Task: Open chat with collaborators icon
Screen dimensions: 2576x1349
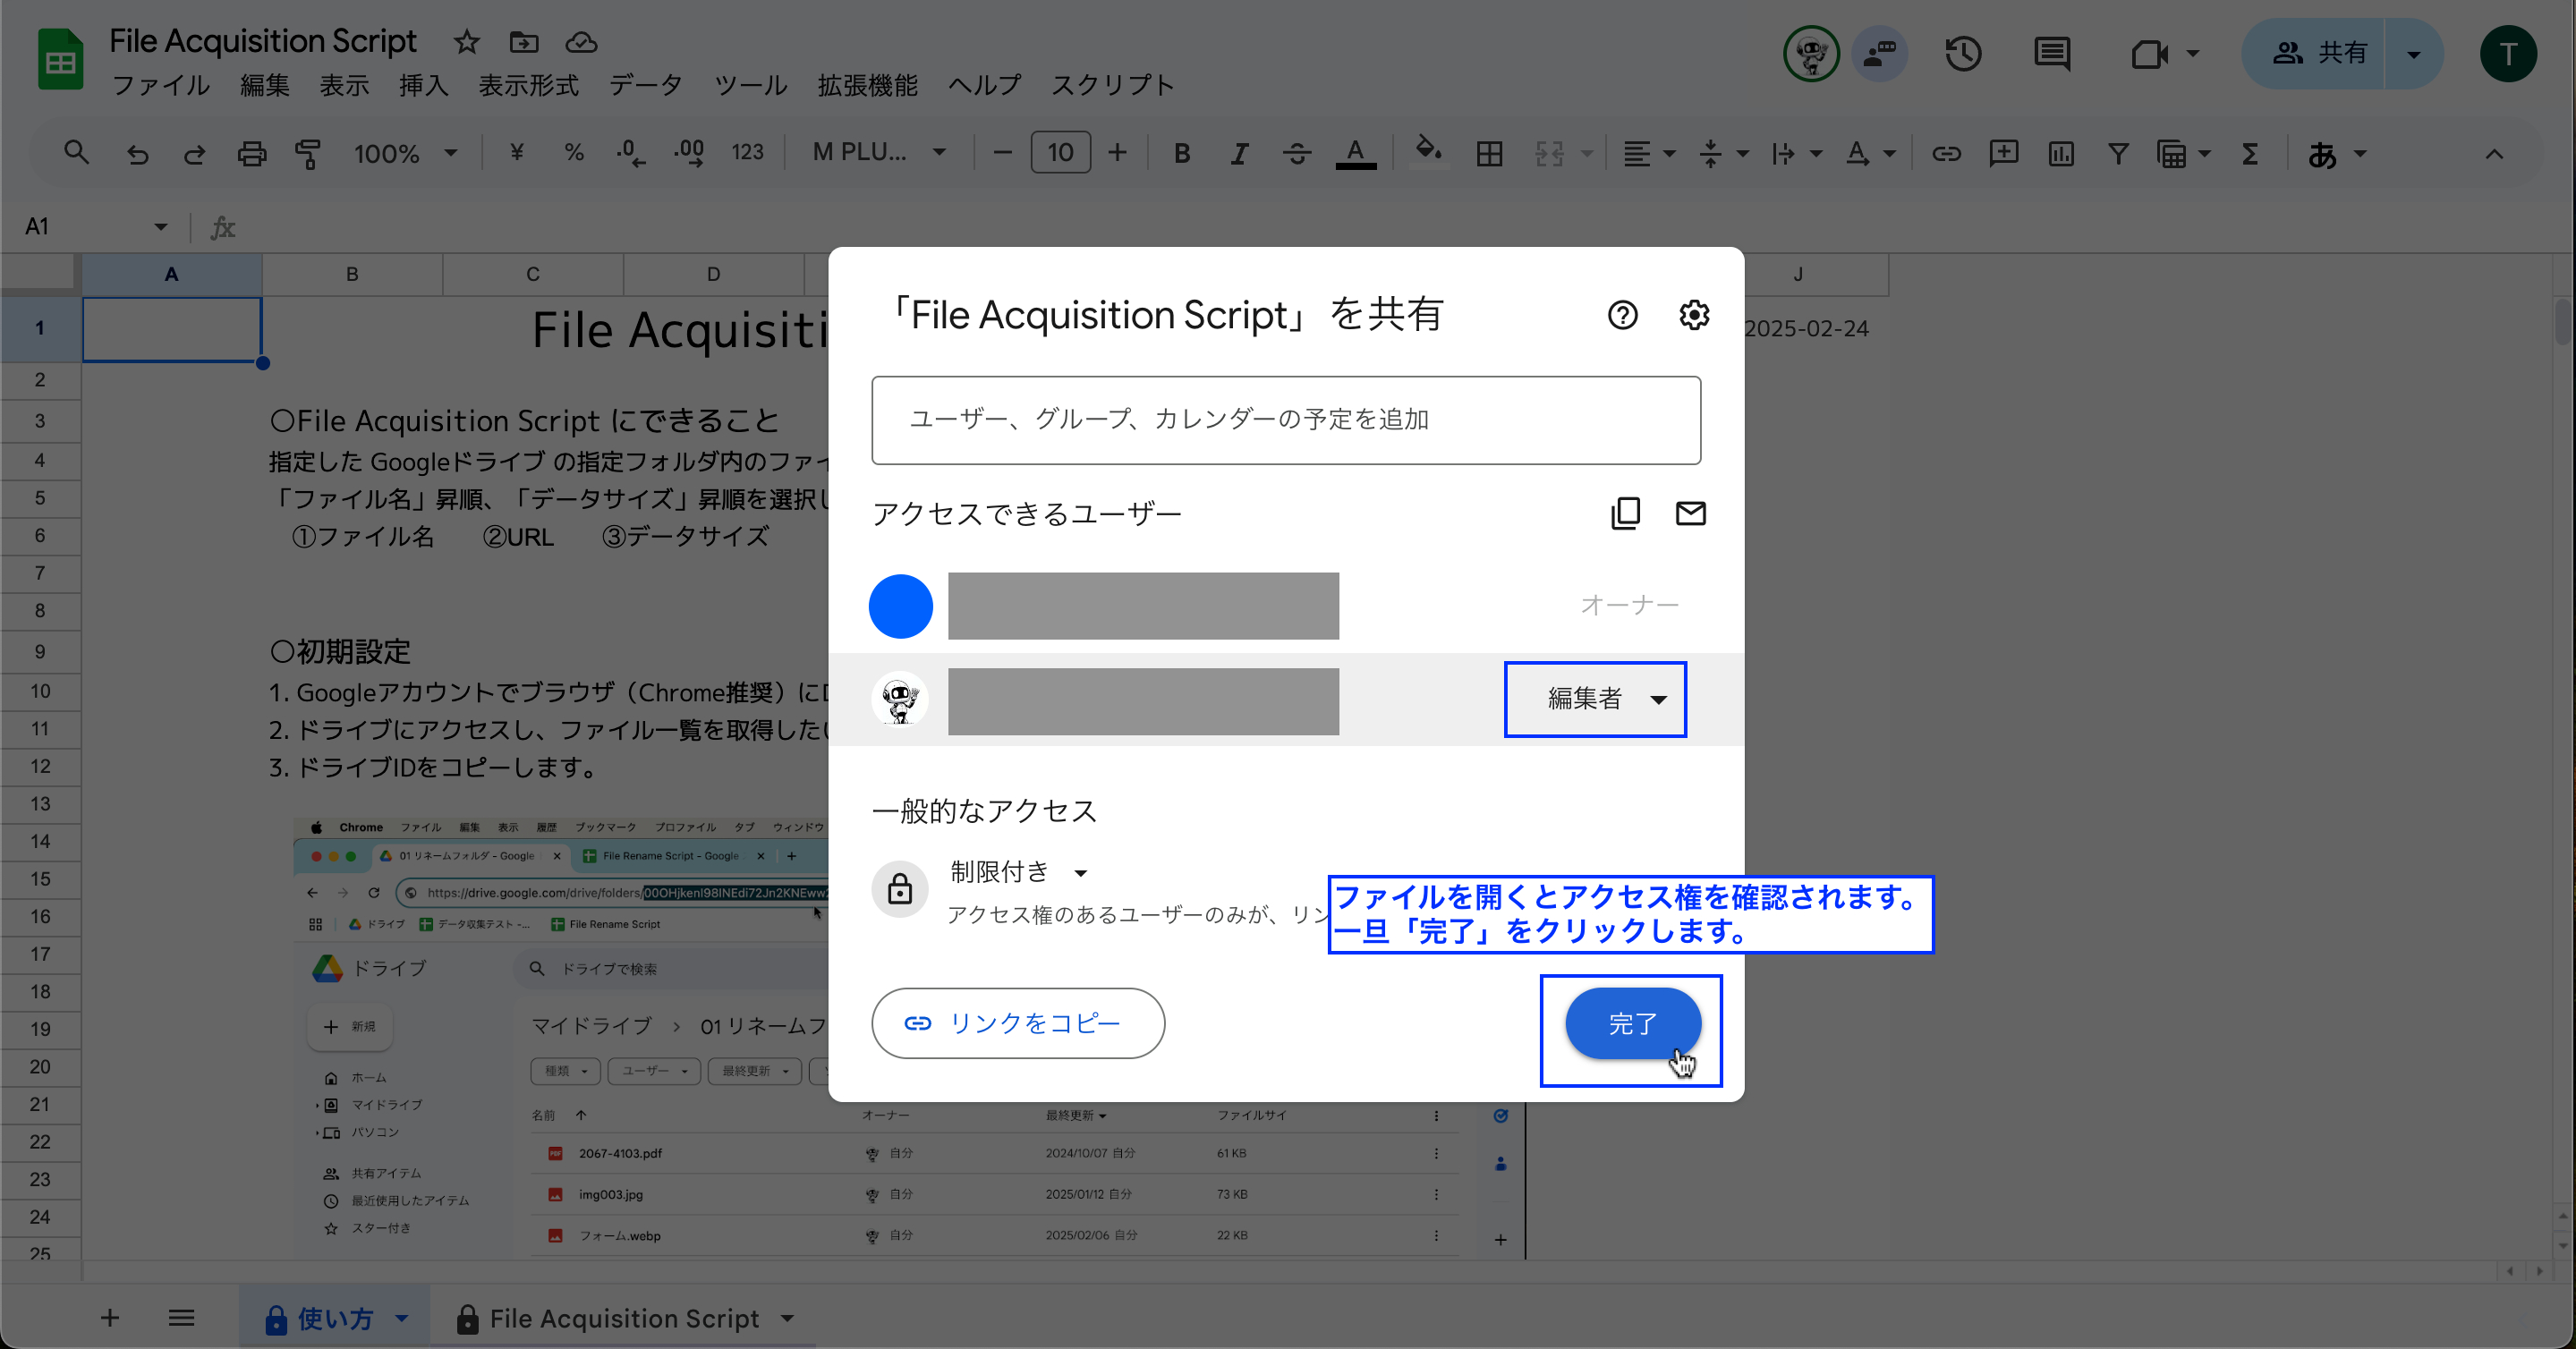Action: click(x=1879, y=54)
